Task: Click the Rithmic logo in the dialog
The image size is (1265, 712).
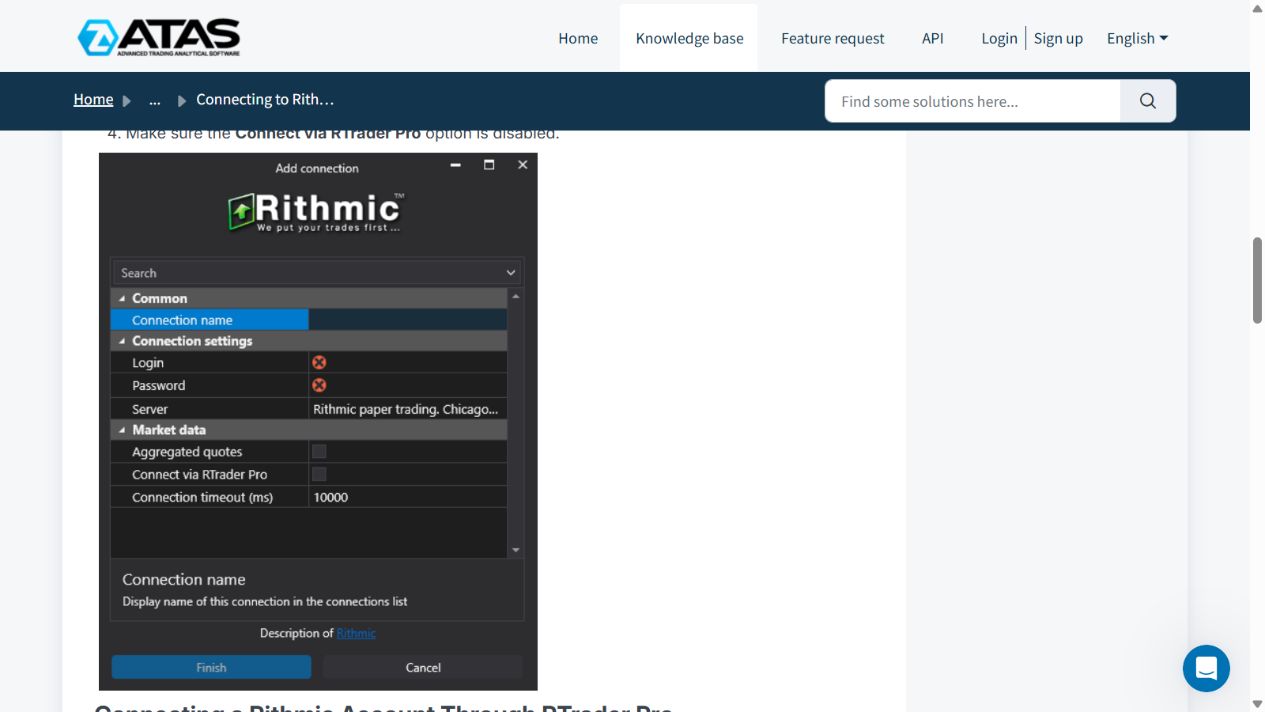Action: 316,211
